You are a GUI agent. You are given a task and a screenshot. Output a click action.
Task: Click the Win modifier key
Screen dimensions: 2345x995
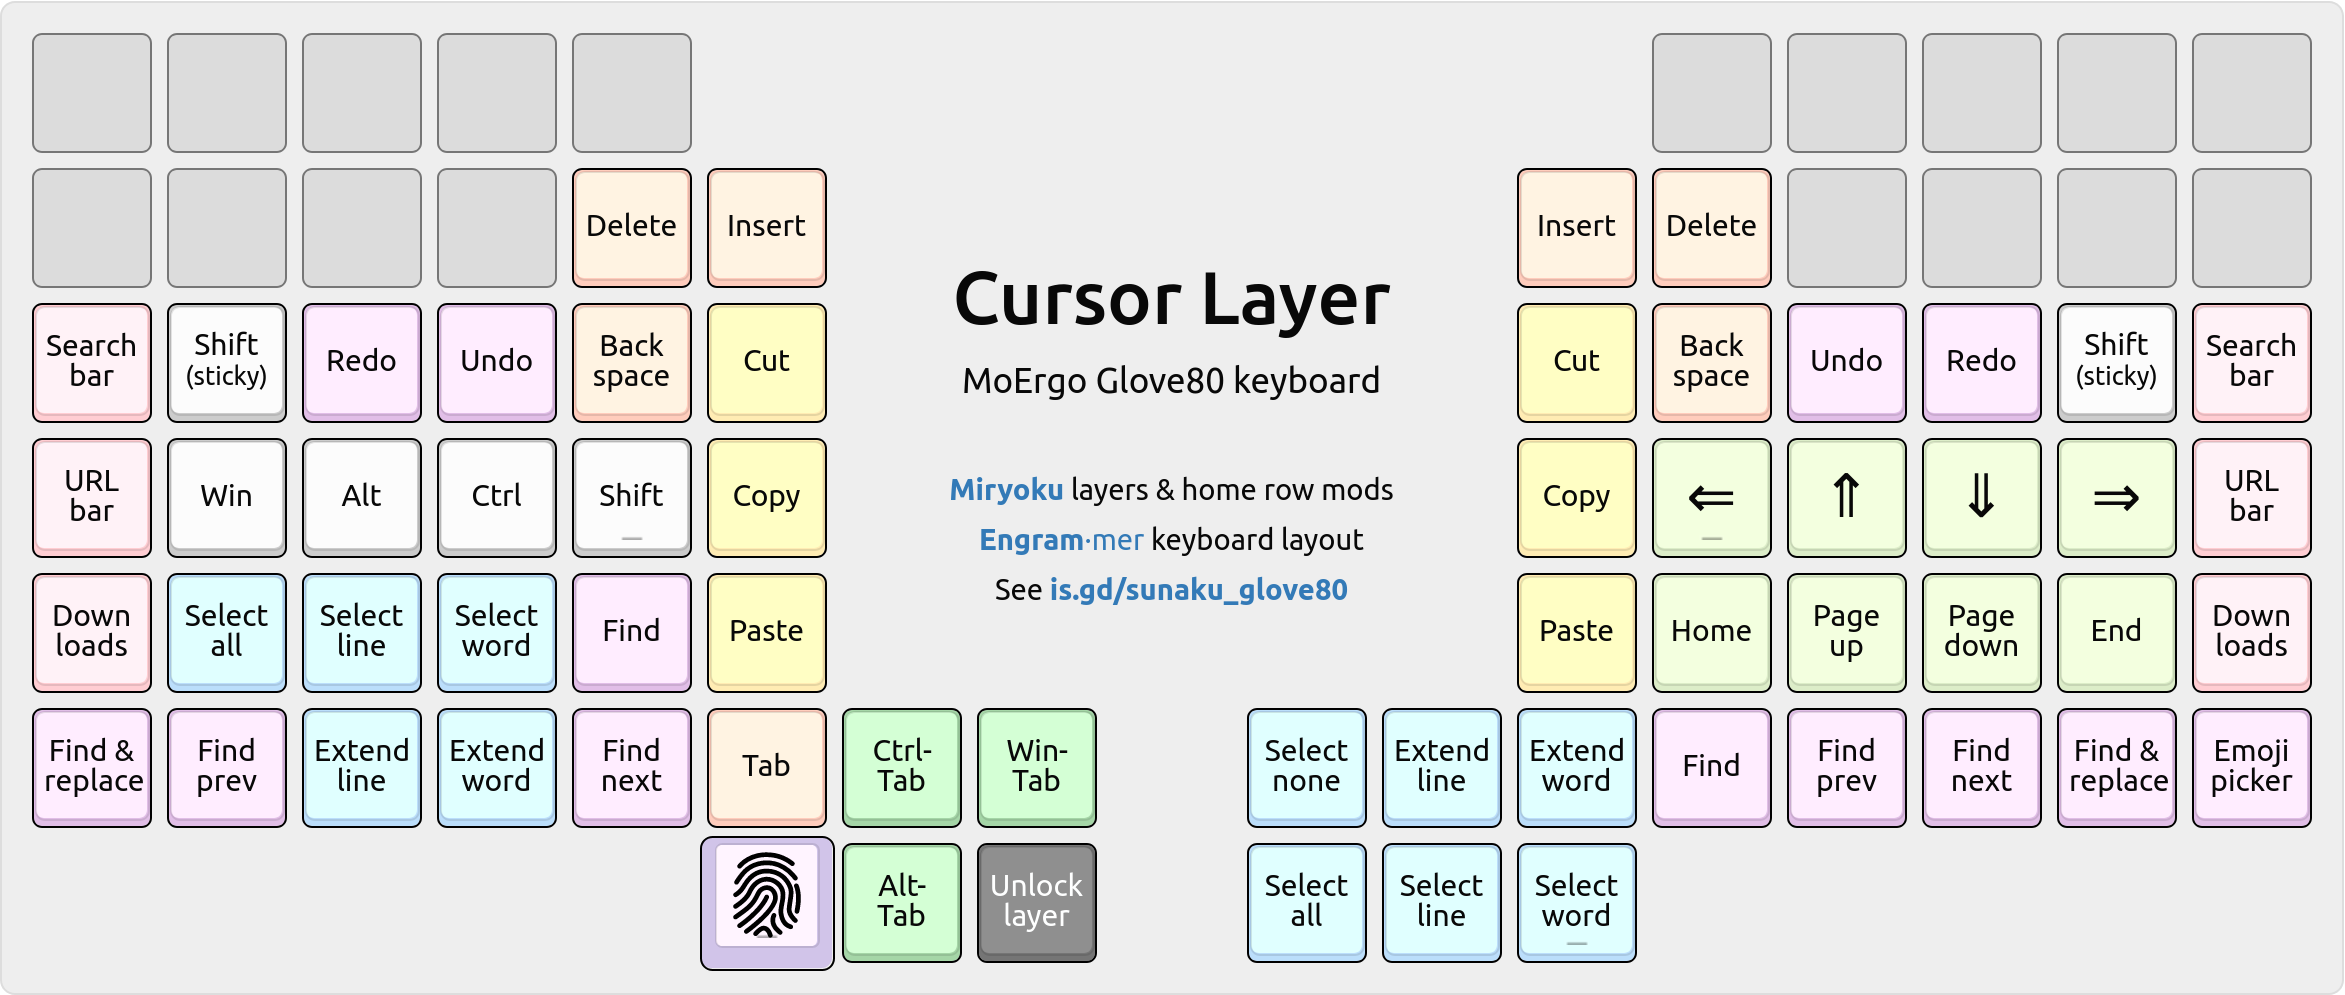pyautogui.click(x=226, y=497)
